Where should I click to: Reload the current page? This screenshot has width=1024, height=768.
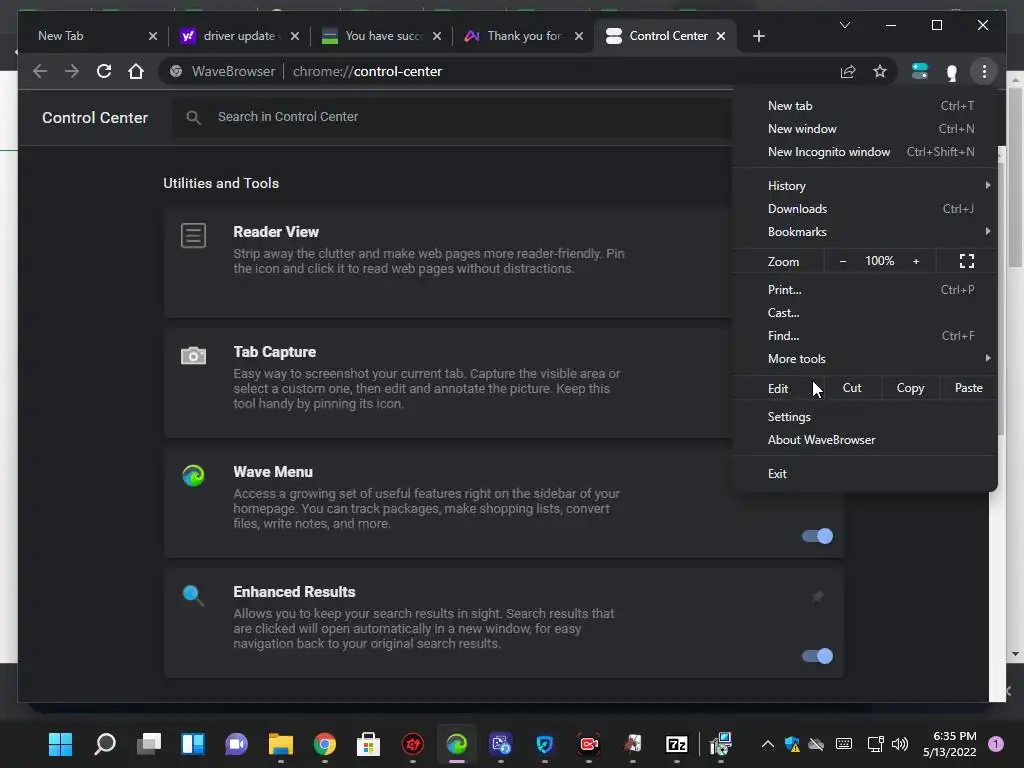click(104, 71)
